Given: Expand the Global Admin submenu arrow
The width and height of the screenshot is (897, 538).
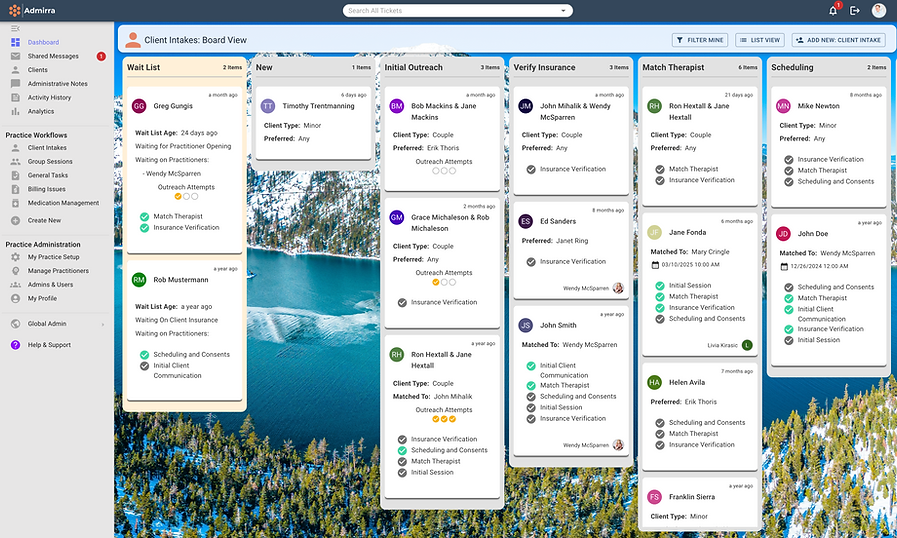Looking at the screenshot, I should coord(103,325).
